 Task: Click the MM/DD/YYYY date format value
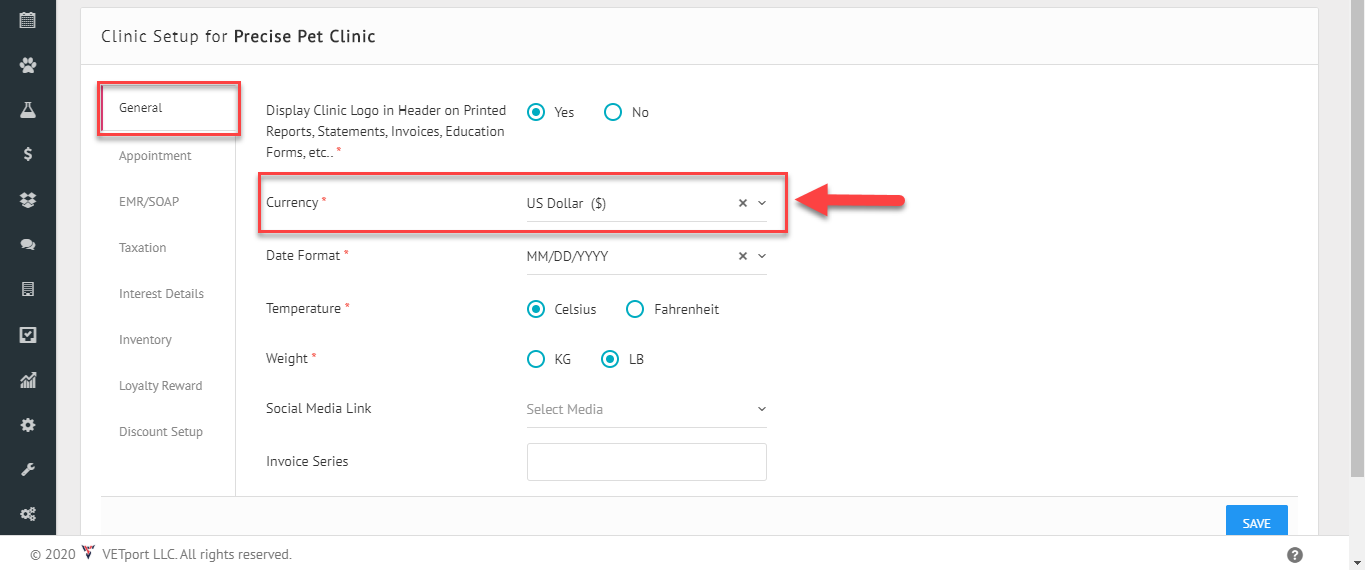pos(567,256)
